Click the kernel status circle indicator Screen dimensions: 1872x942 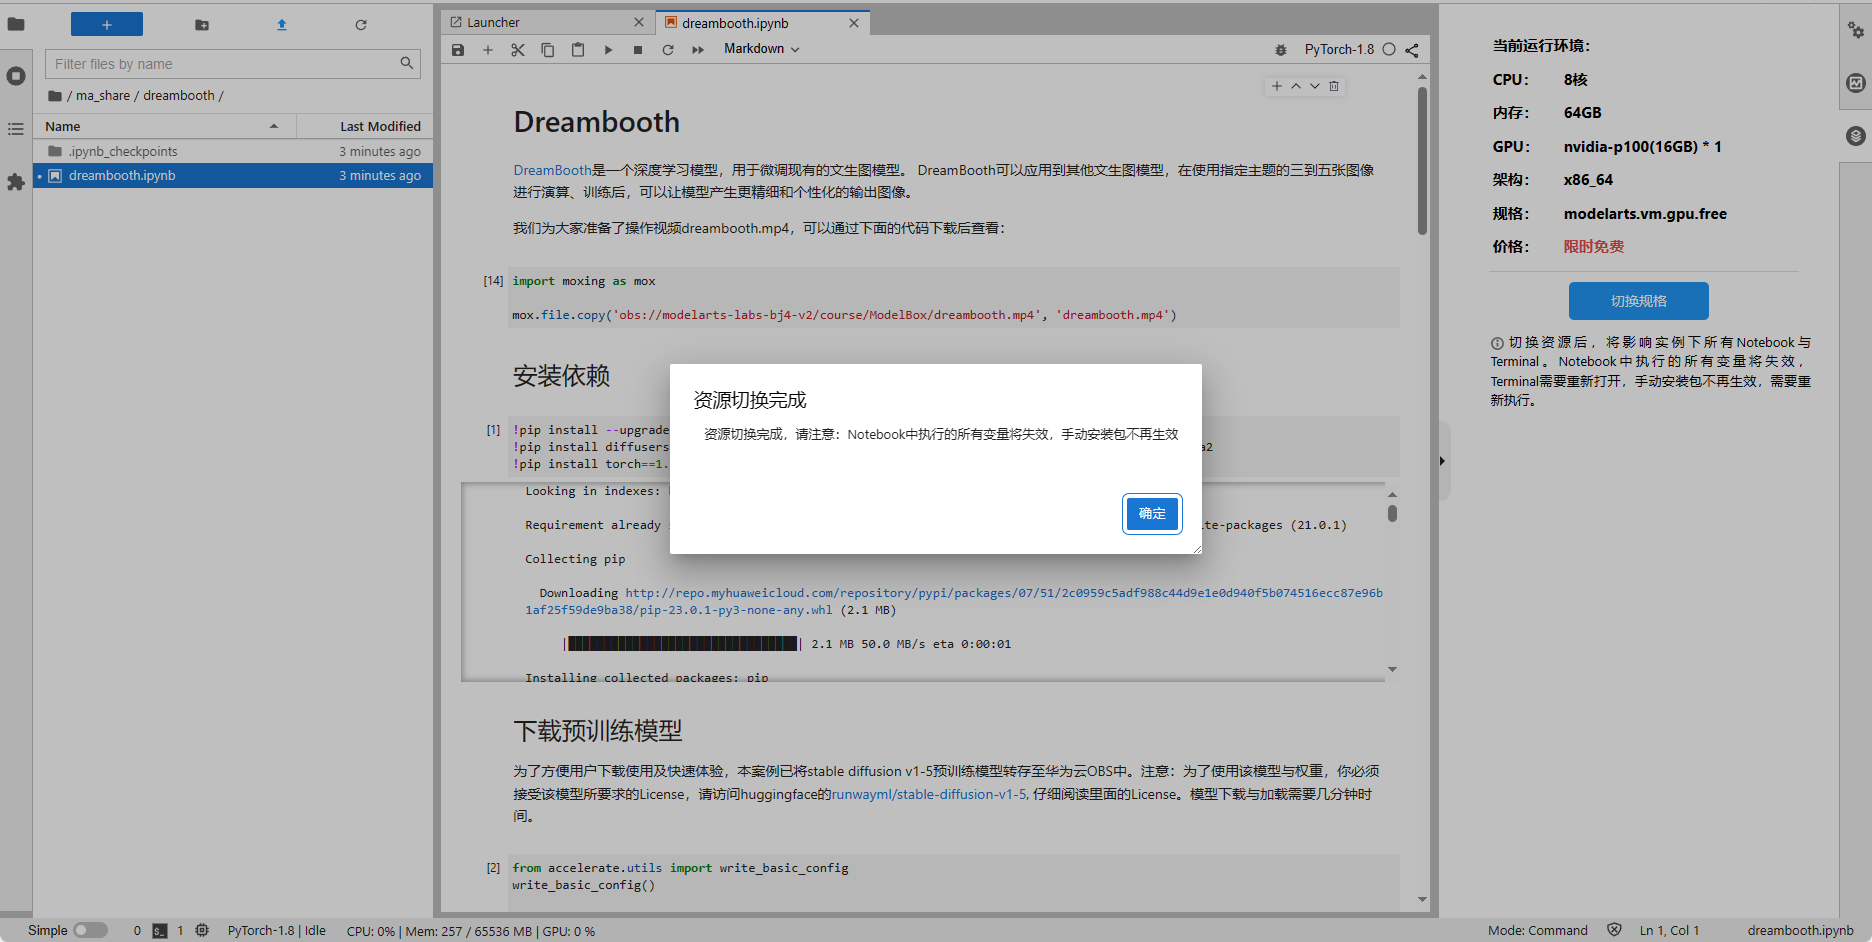[x=1389, y=50]
